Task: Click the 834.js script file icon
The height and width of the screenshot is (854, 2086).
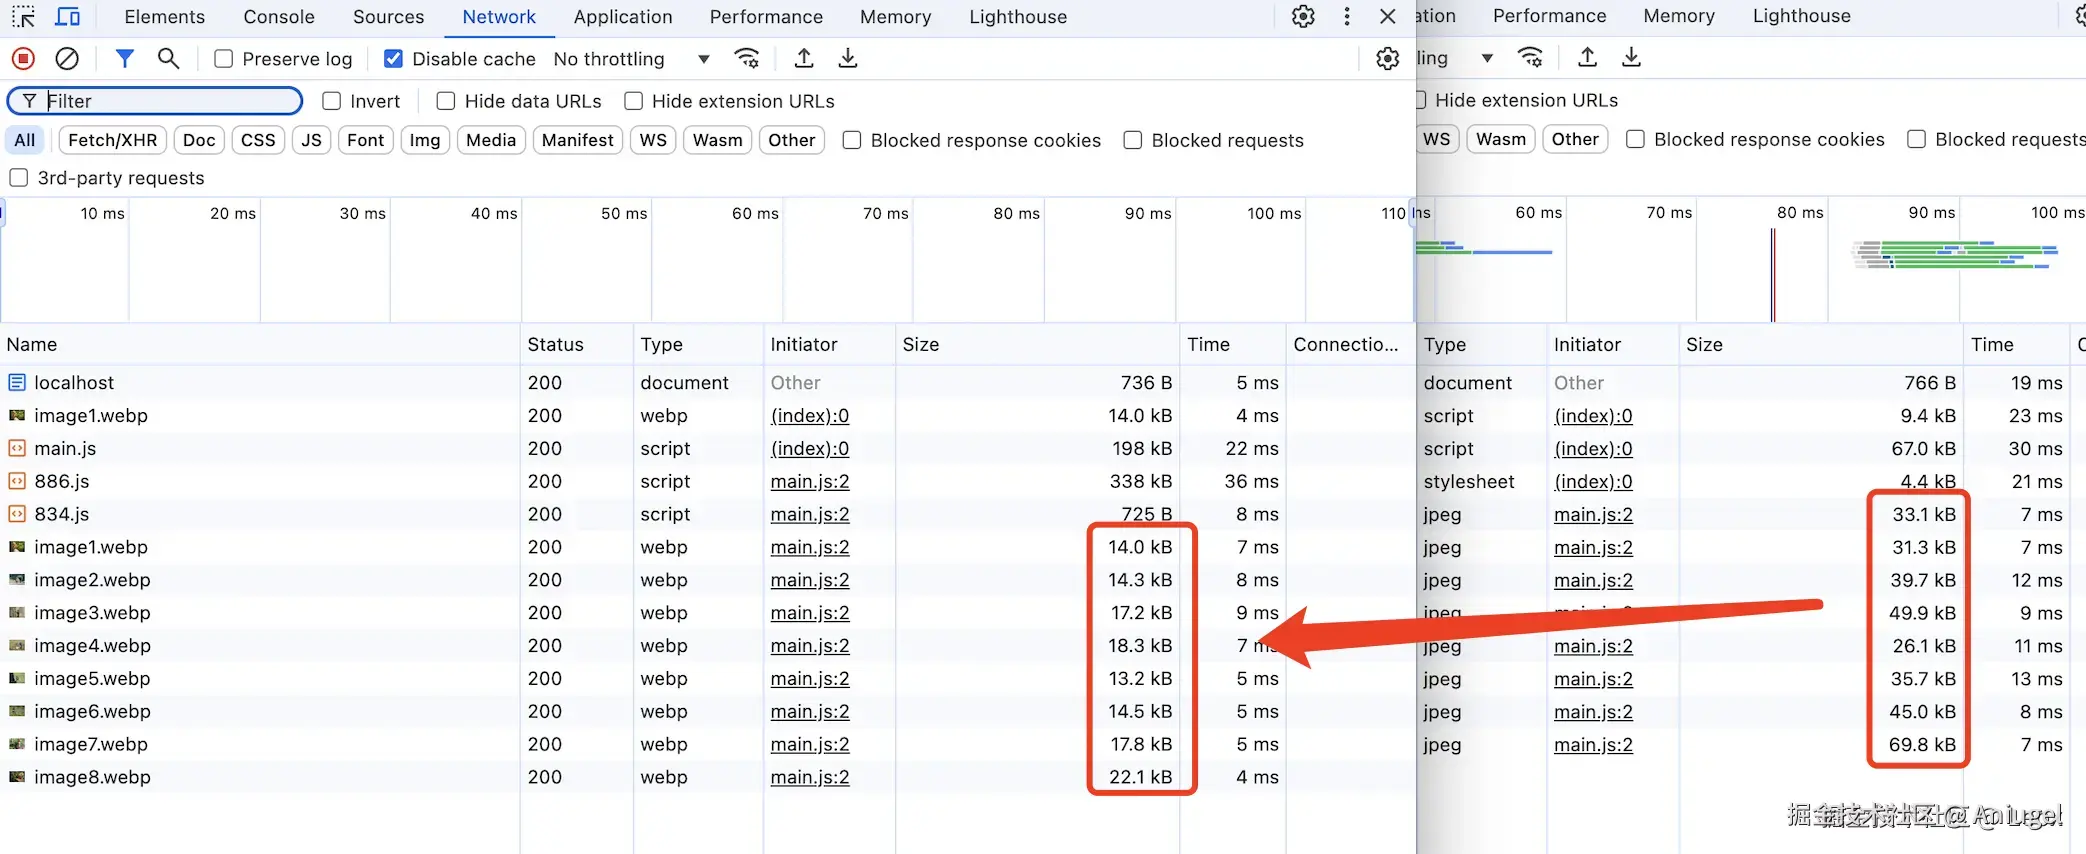Action: click(17, 514)
